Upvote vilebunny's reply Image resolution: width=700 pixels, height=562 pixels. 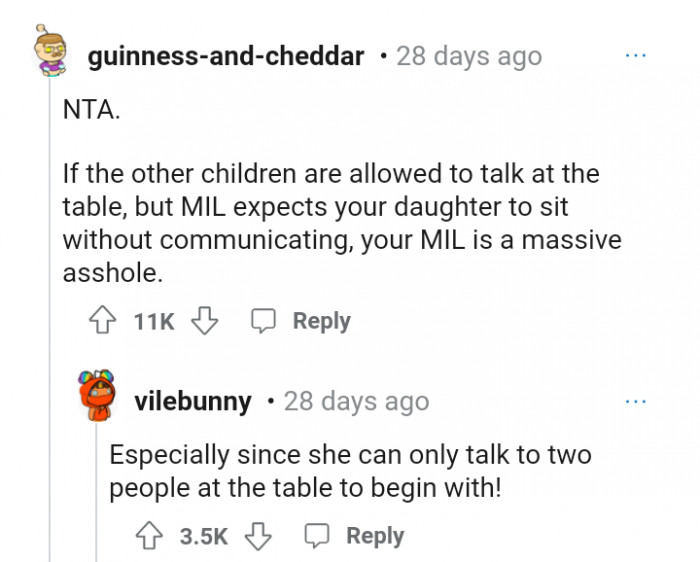pos(150,536)
